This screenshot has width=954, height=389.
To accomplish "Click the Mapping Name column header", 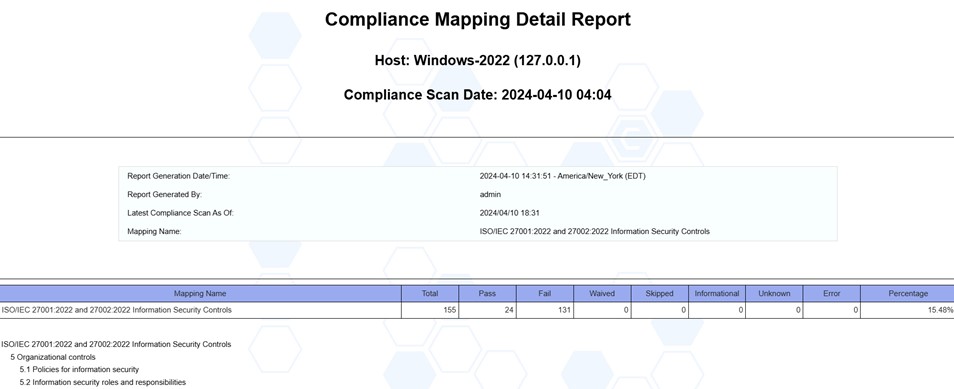I will pos(200,293).
